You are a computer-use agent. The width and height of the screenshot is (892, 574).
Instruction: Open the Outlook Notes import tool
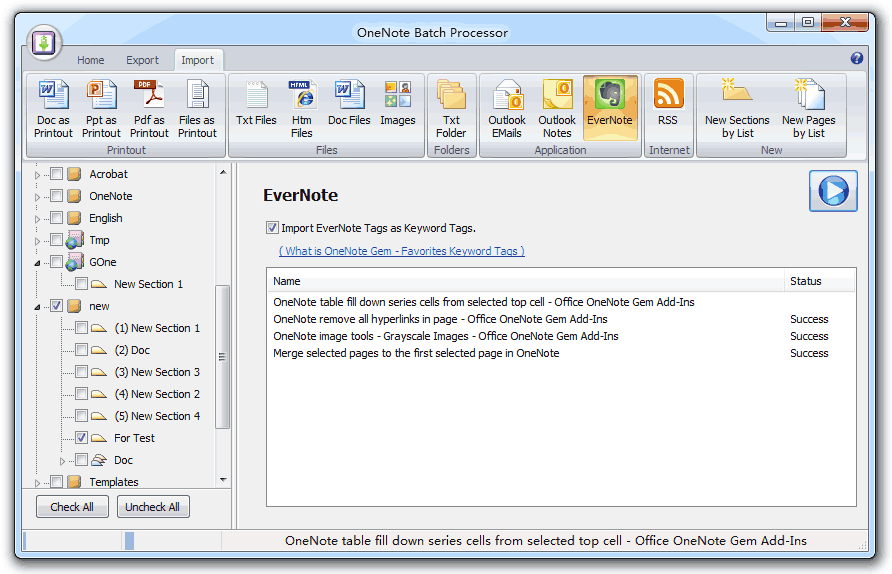click(x=557, y=109)
